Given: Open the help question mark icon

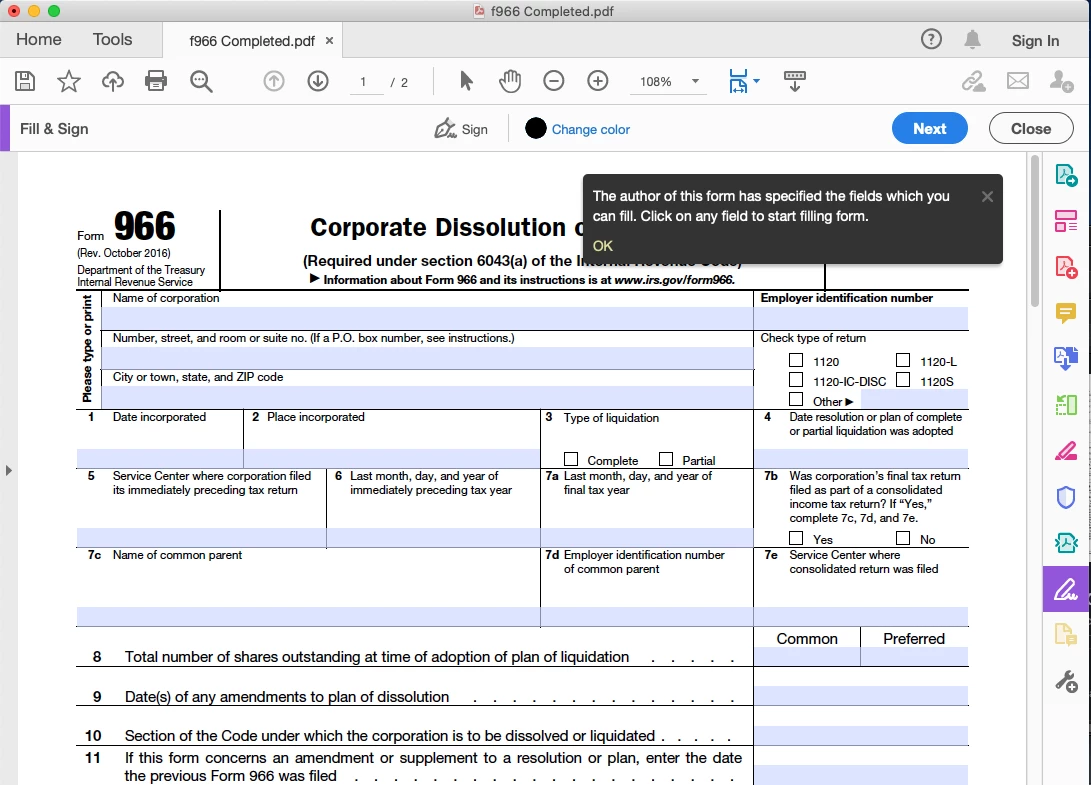Looking at the screenshot, I should pos(931,39).
